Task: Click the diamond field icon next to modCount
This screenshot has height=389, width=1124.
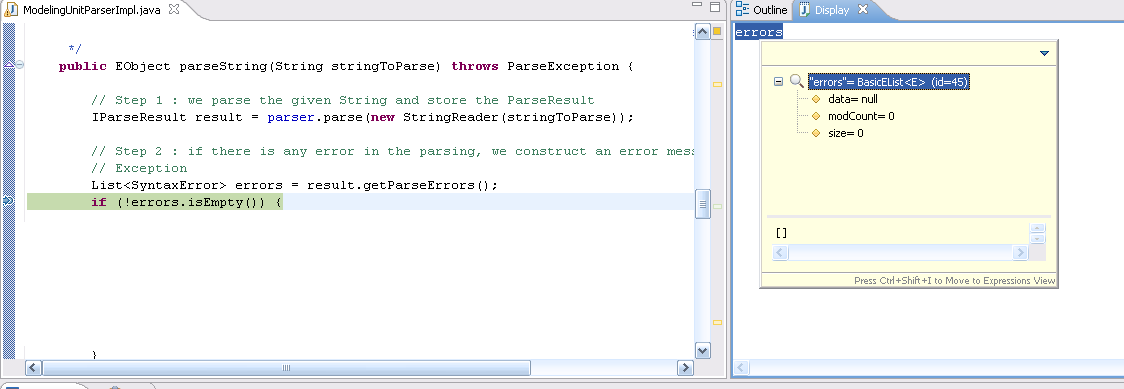Action: click(816, 116)
